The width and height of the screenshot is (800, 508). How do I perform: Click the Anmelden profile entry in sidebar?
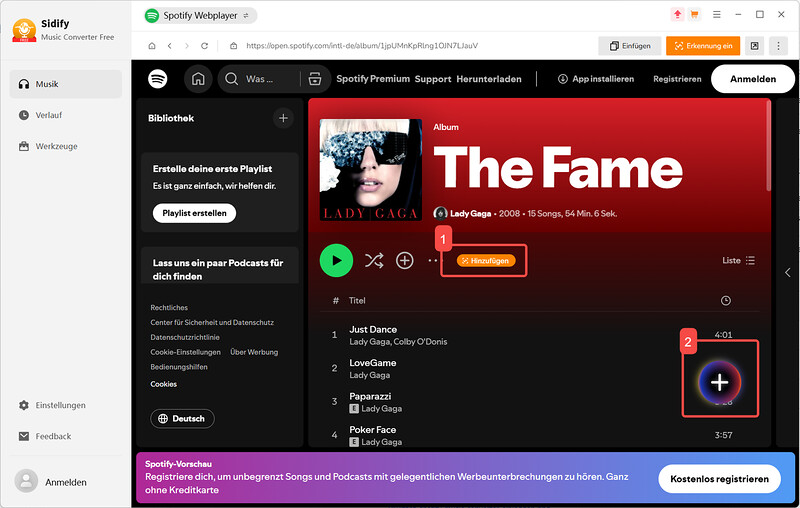[51, 481]
